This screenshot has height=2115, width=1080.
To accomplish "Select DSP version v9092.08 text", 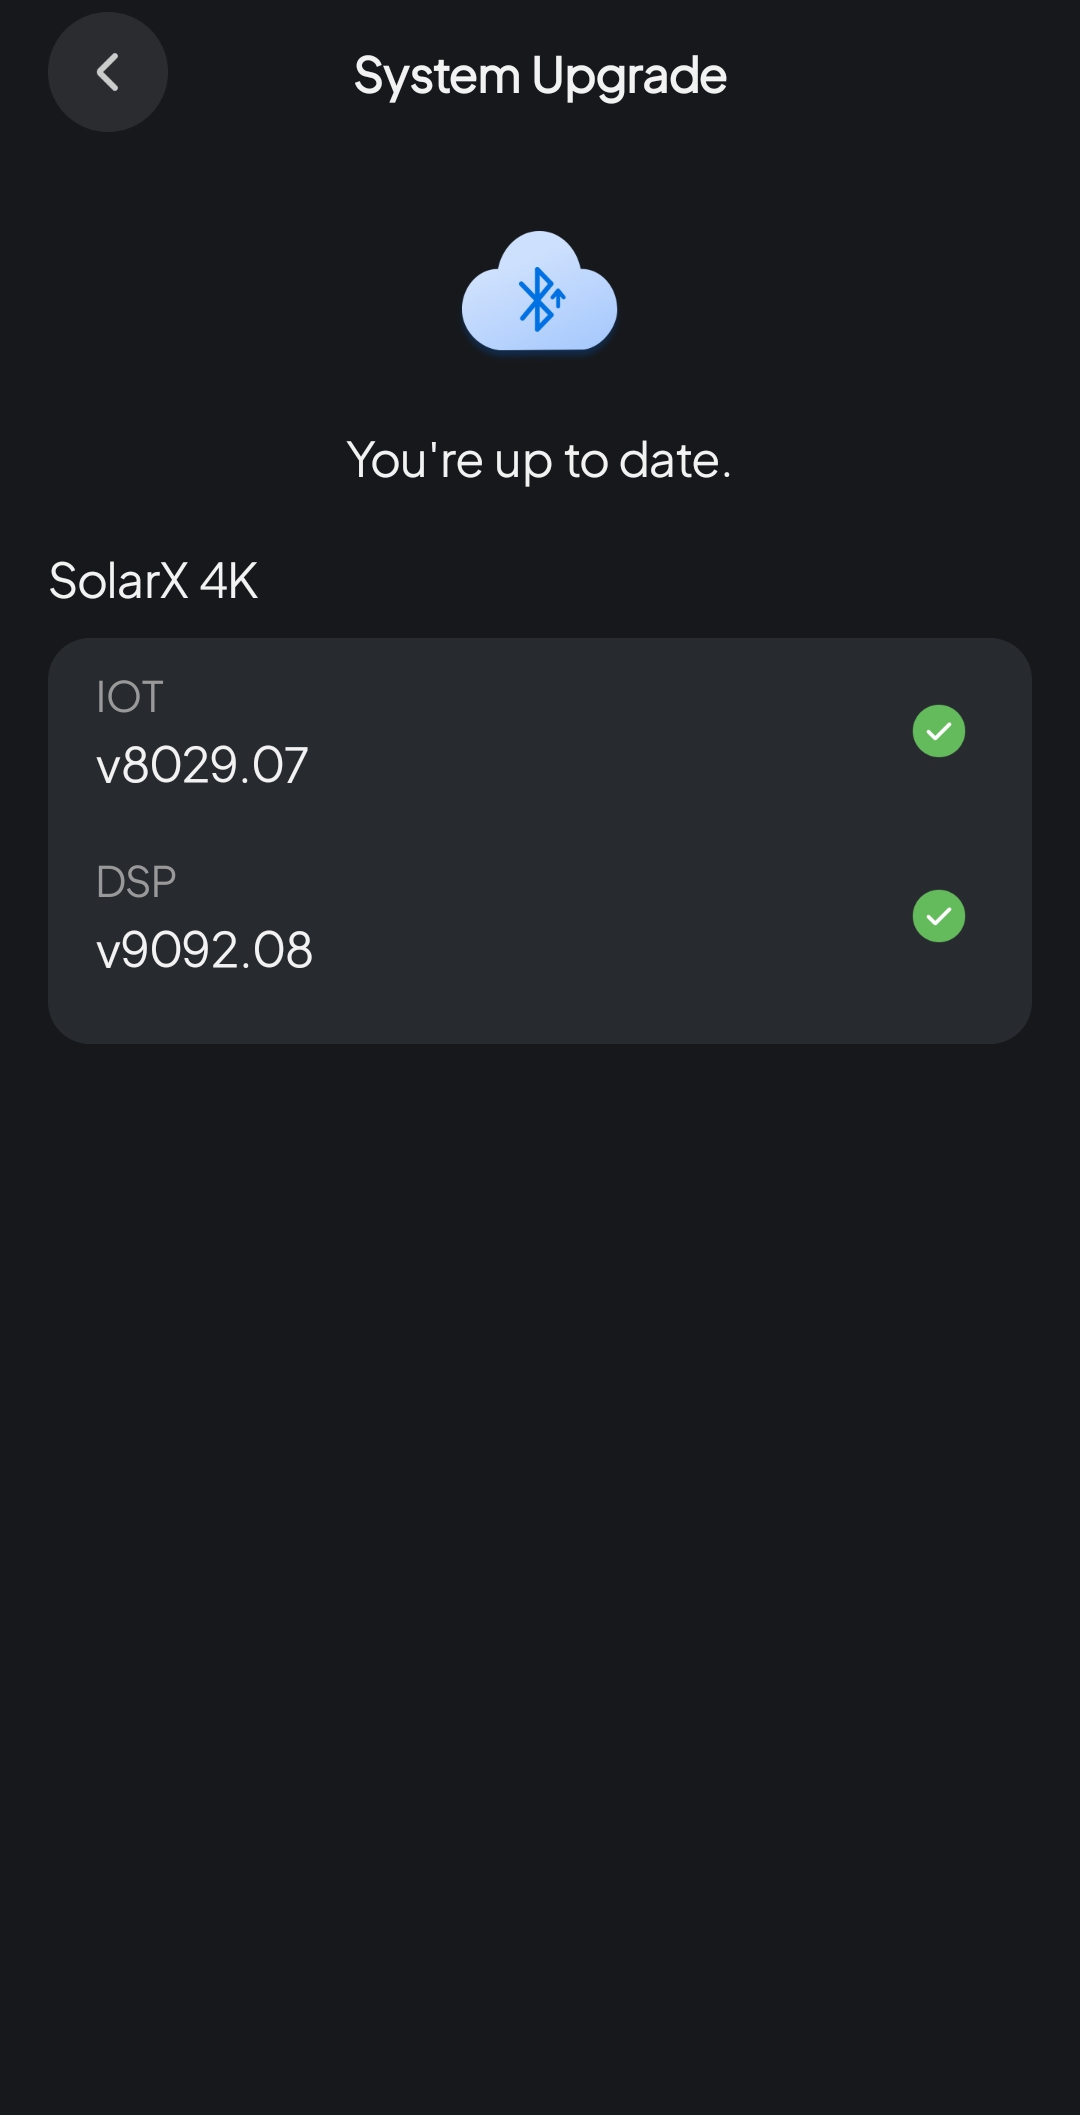I will click(x=204, y=950).
